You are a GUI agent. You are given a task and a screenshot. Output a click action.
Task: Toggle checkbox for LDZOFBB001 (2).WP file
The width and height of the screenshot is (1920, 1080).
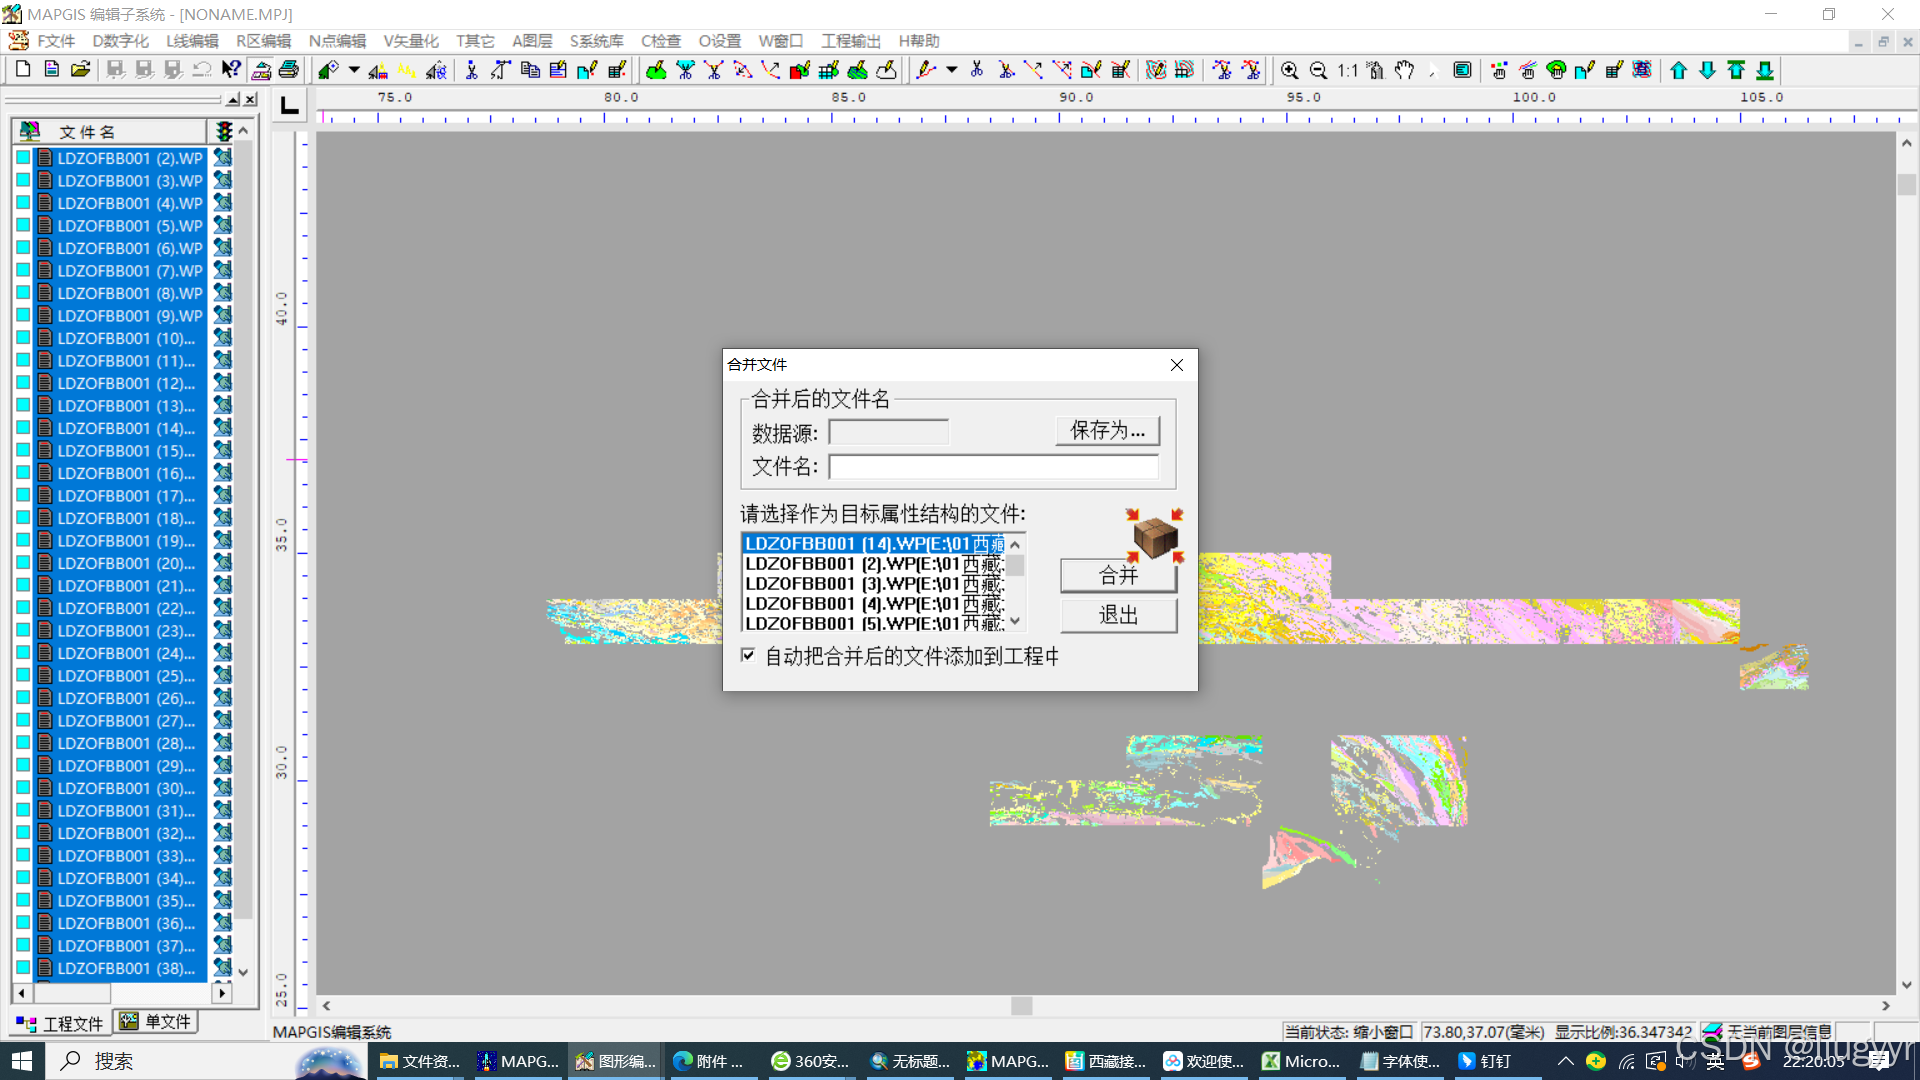point(23,158)
